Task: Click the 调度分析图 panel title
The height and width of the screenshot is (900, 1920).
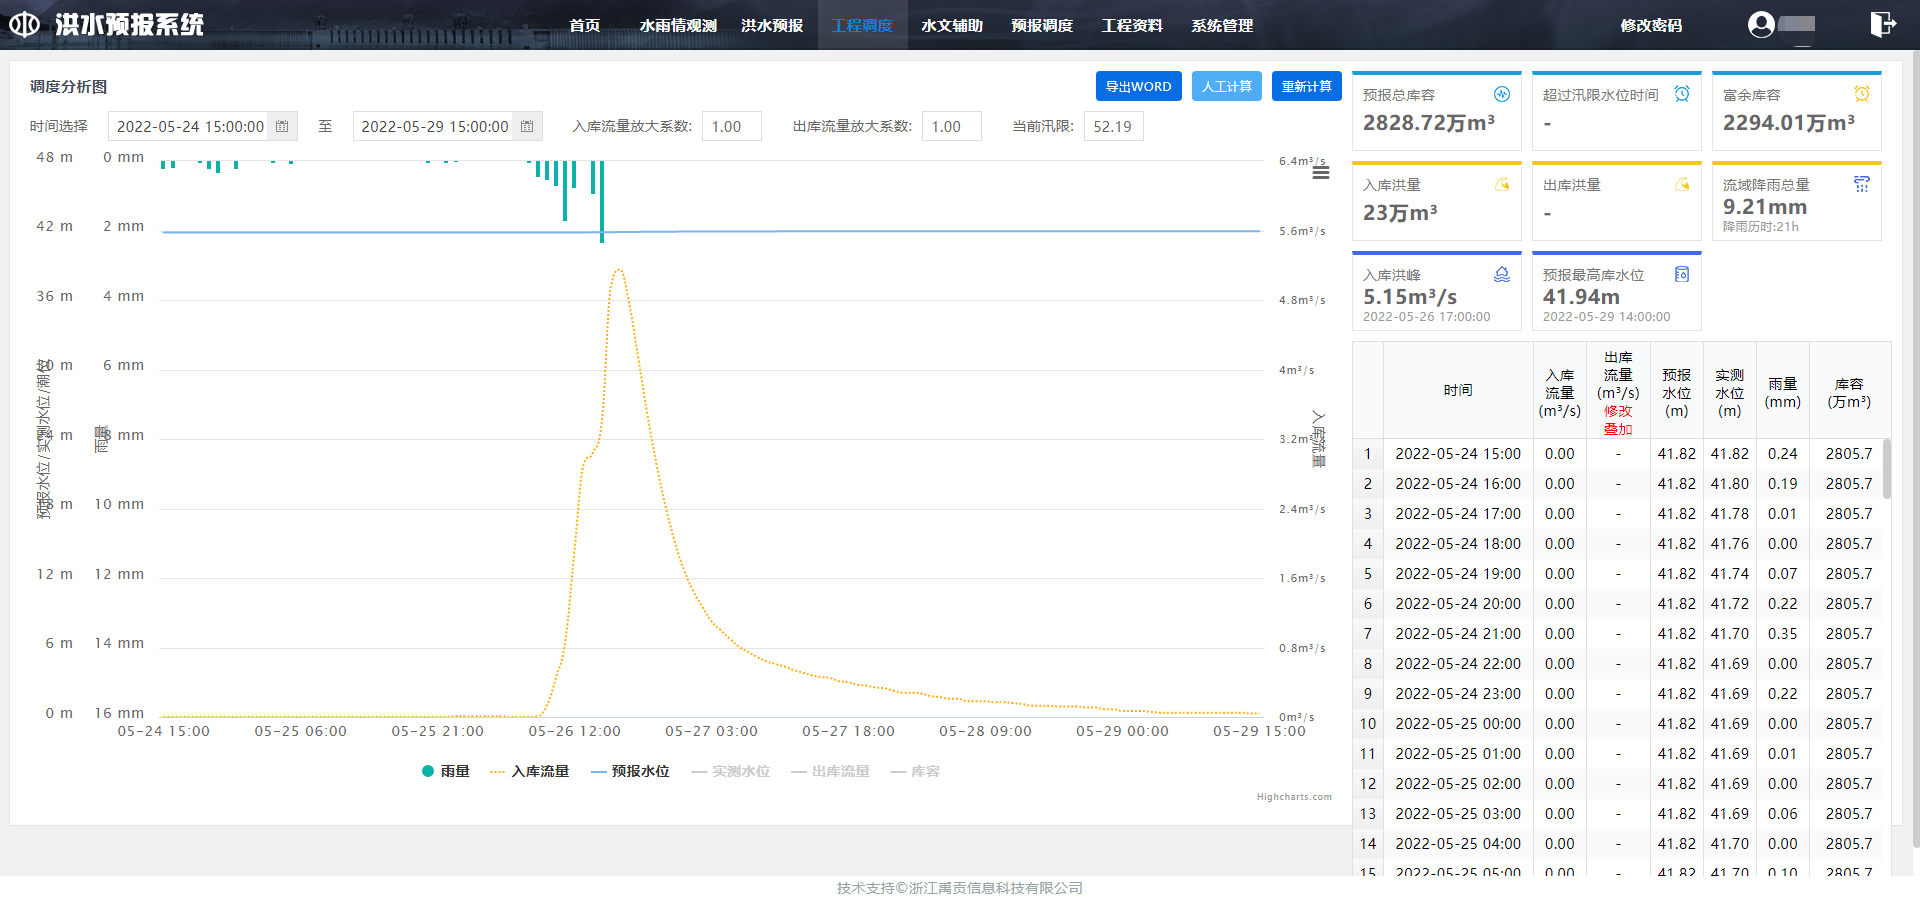Action: [68, 86]
